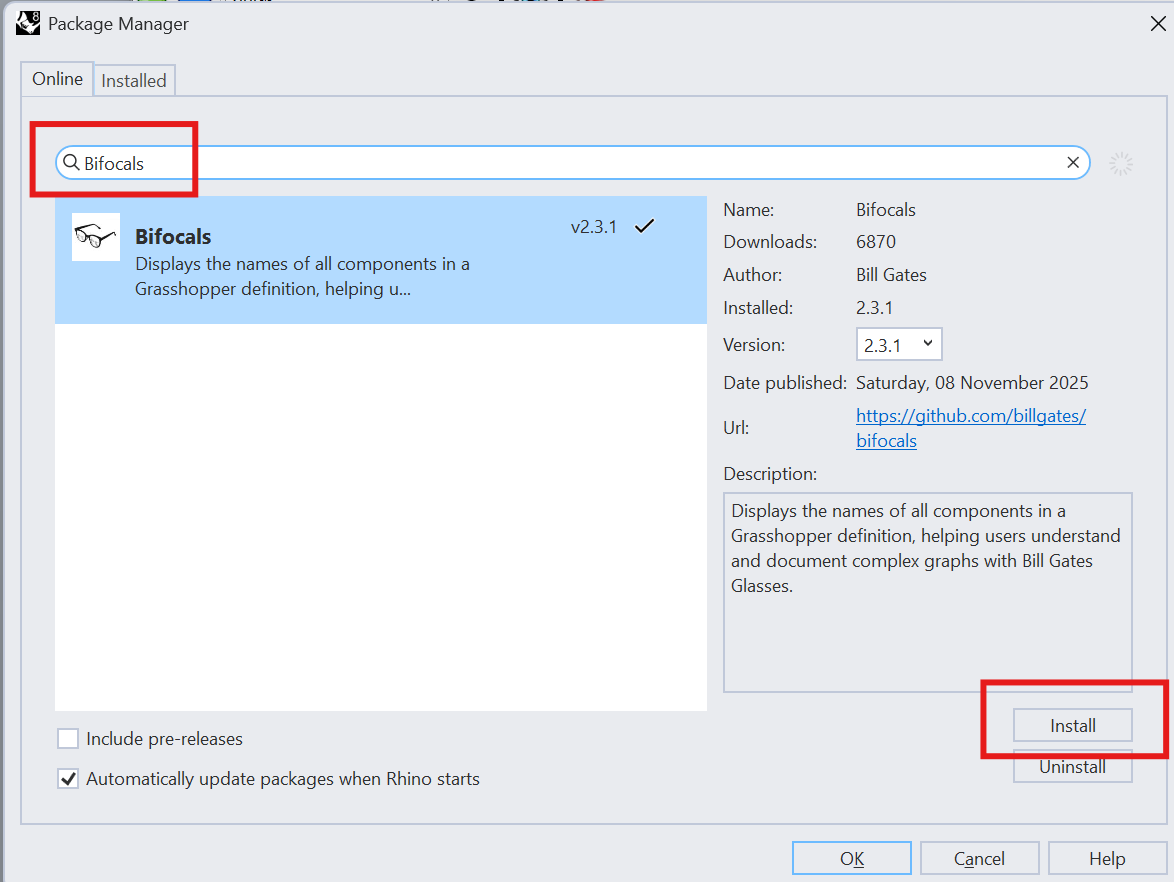The height and width of the screenshot is (882, 1174).
Task: Disable automatic package updates when Rhino starts
Action: (x=68, y=779)
